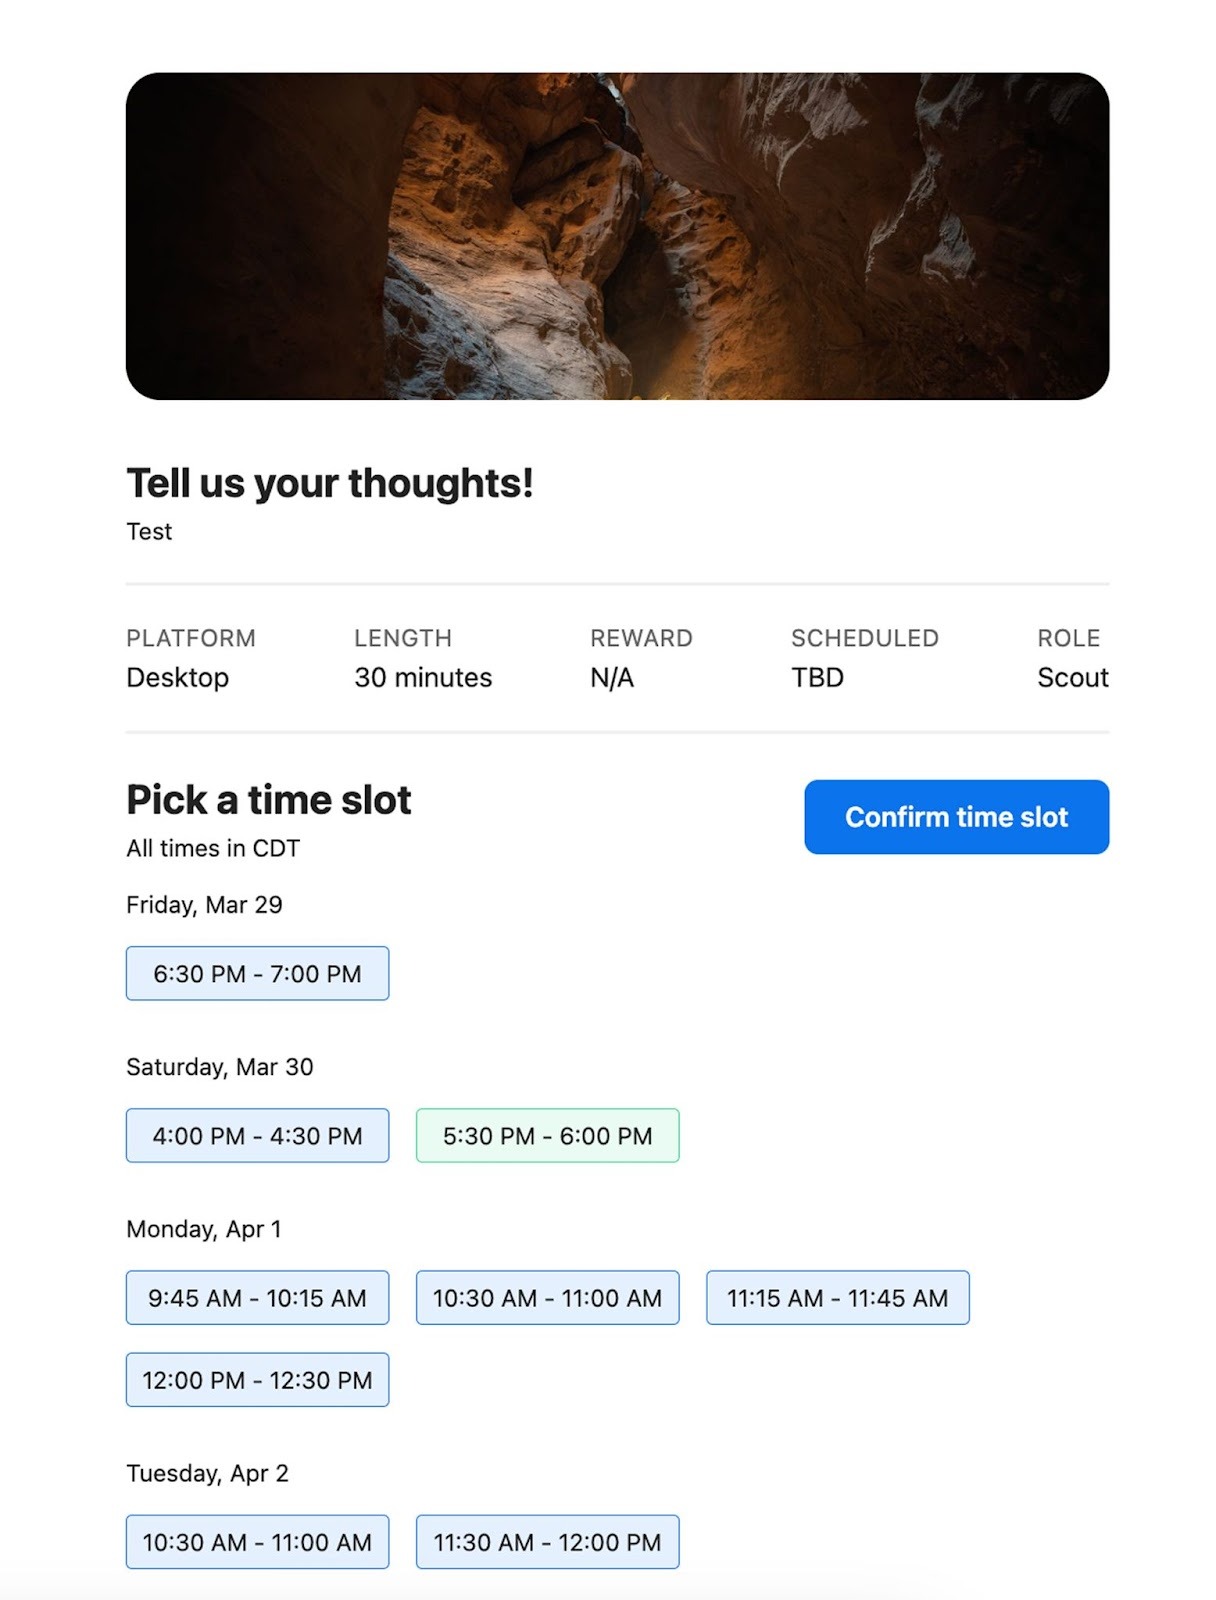Click the cave banner image
The width and height of the screenshot is (1216, 1600).
(617, 236)
